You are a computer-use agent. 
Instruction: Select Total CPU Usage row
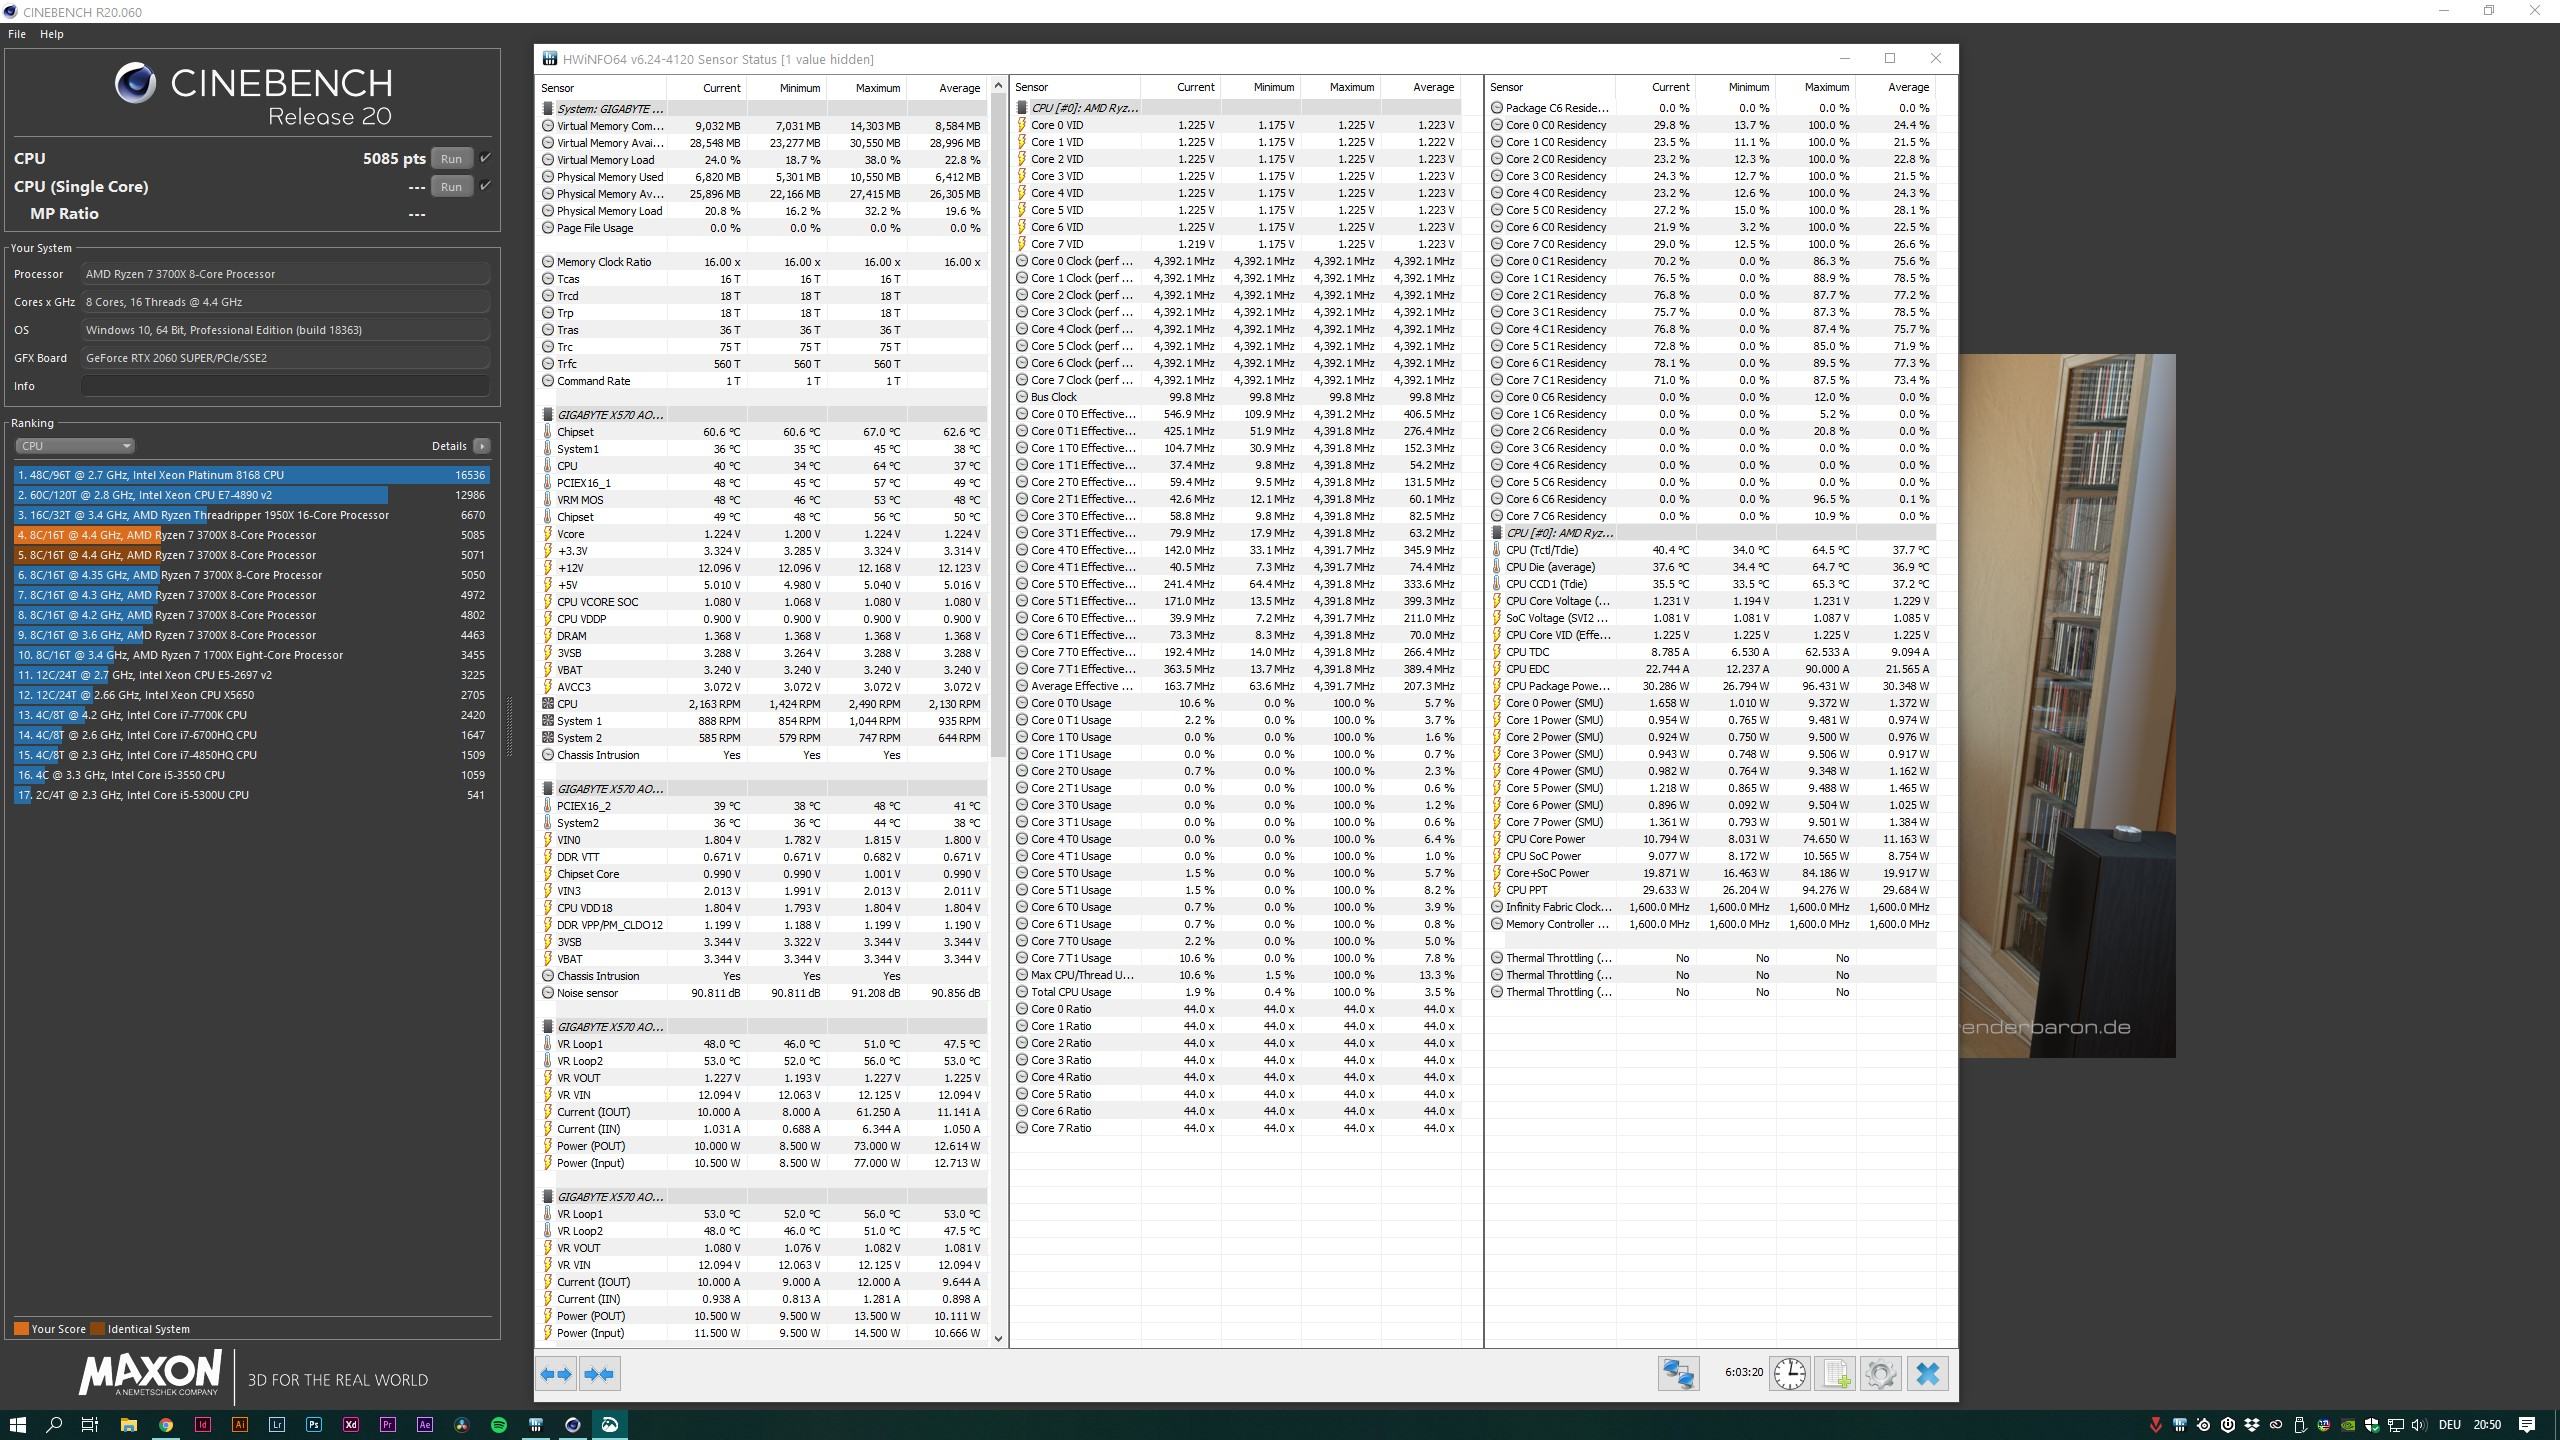[x=1237, y=992]
